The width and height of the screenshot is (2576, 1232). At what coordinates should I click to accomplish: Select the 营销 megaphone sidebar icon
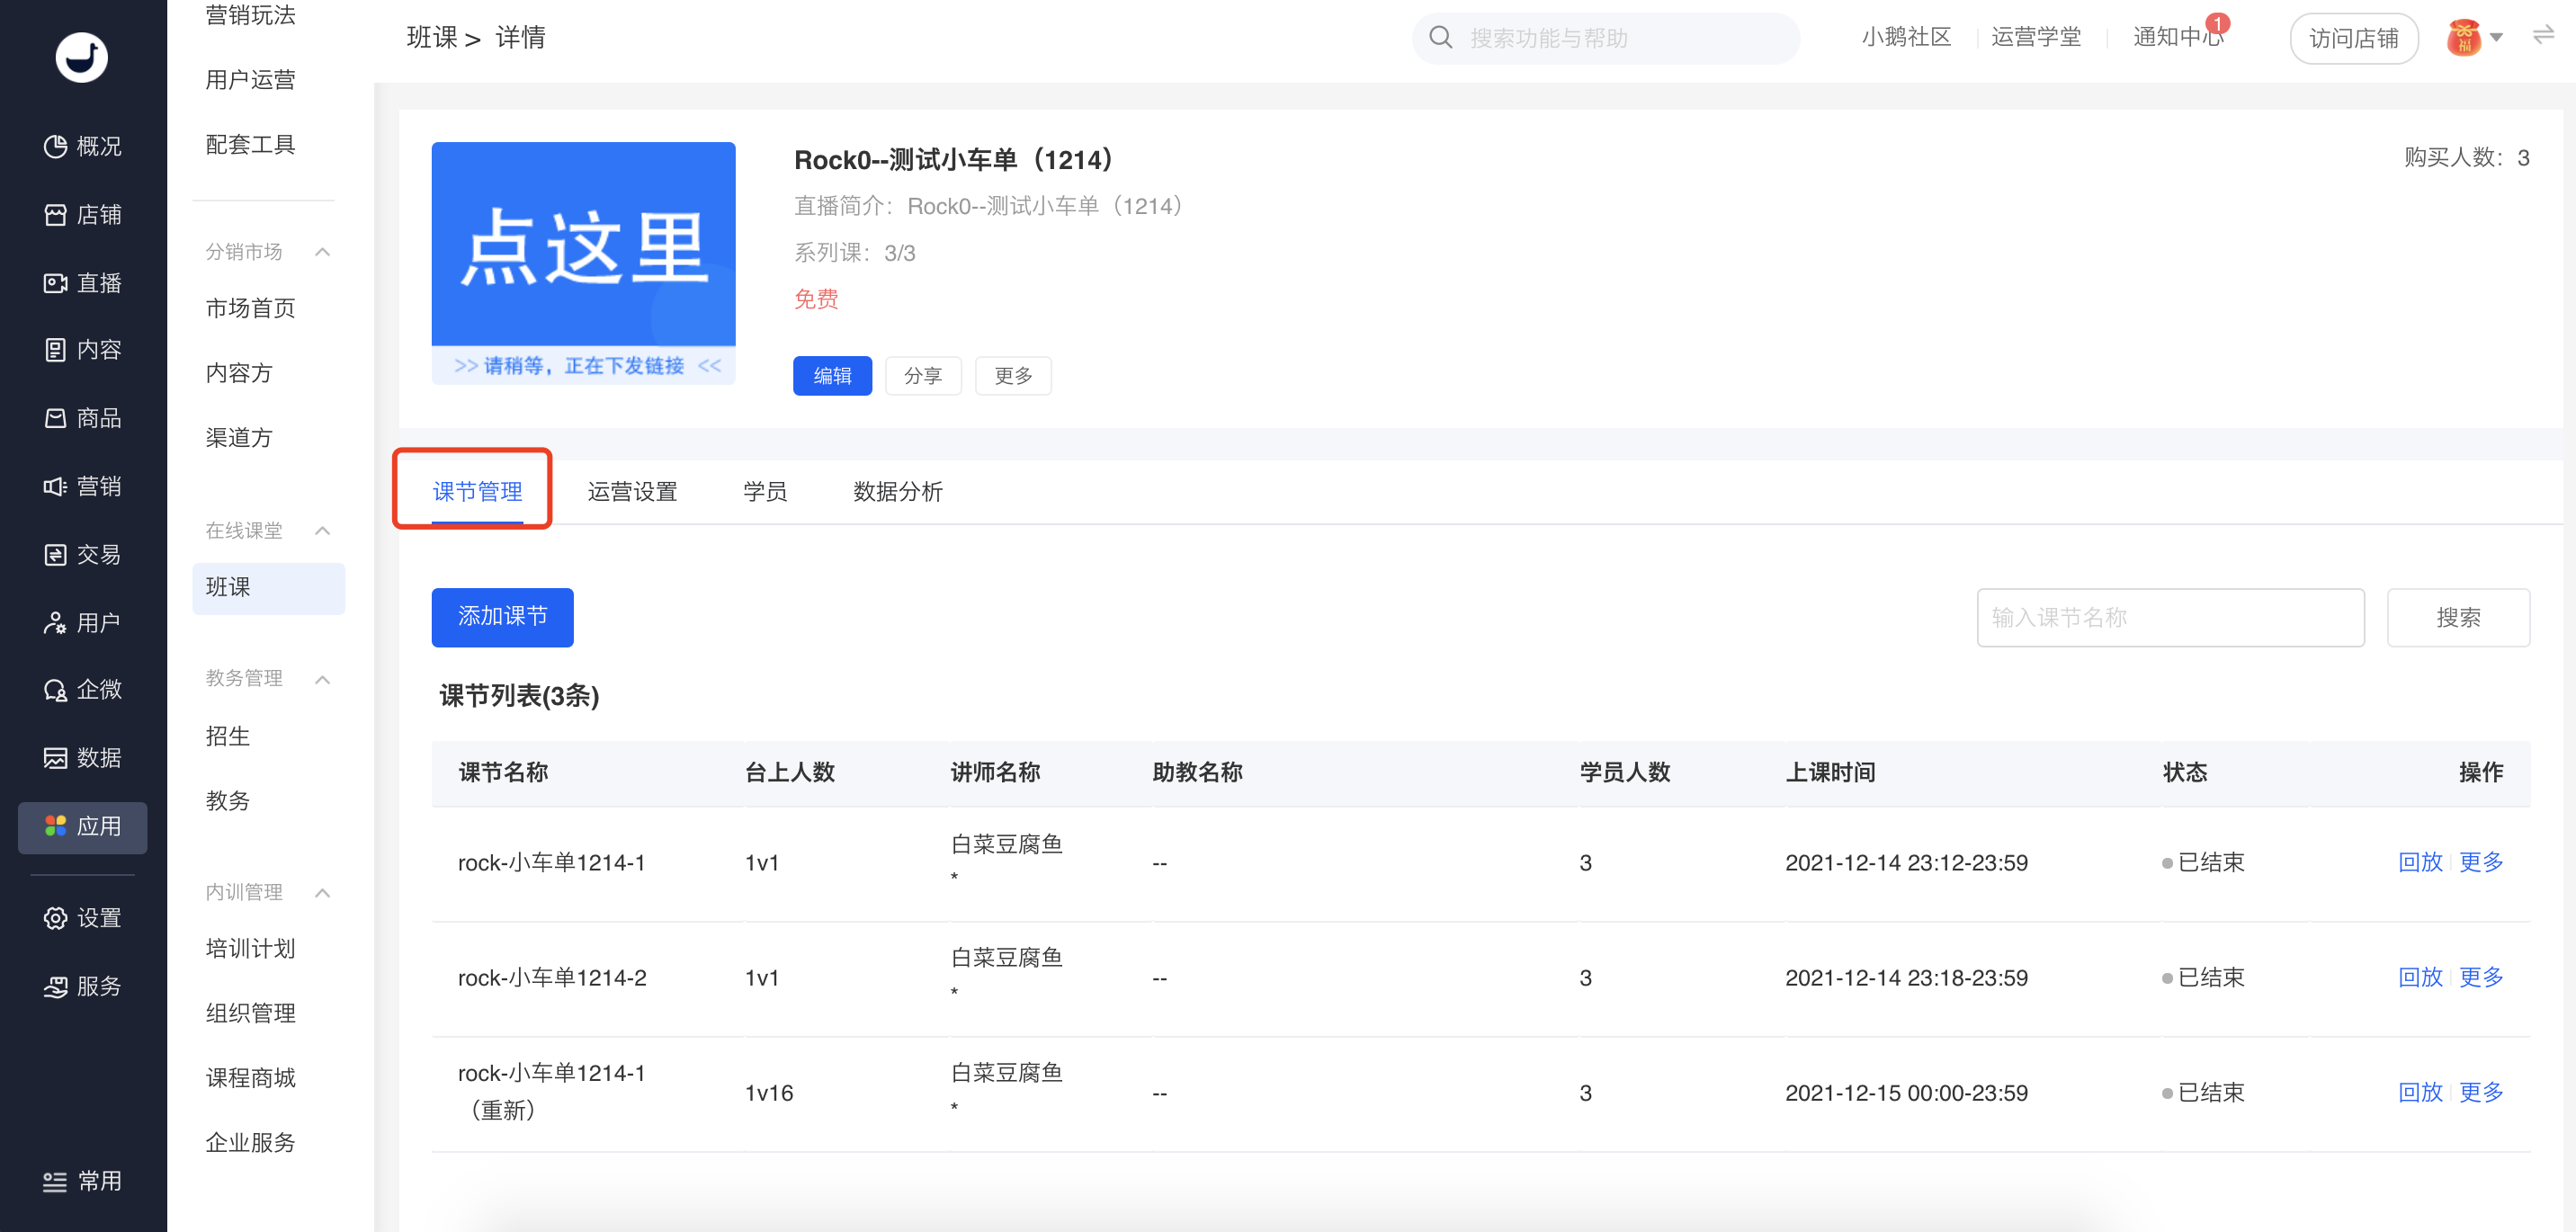coord(56,486)
